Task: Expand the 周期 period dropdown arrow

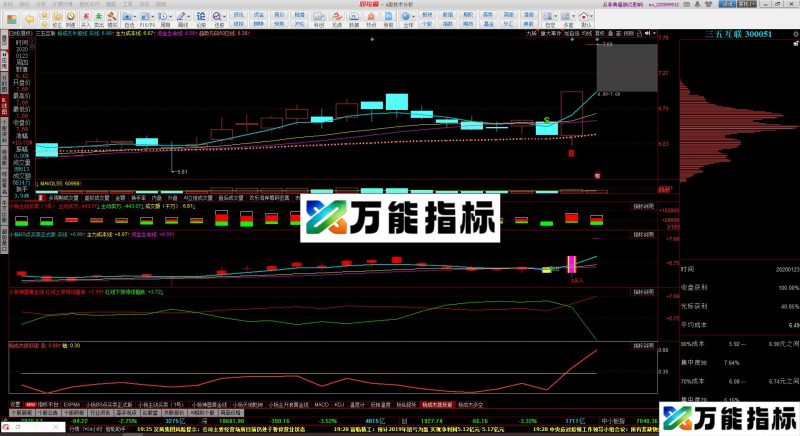Action: [x=170, y=17]
